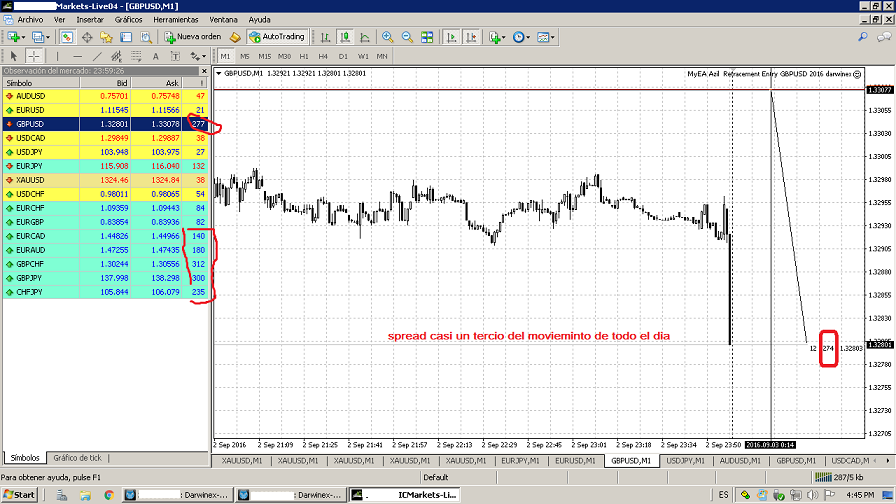Open the Herramientas menu
The width and height of the screenshot is (896, 504).
(176, 19)
